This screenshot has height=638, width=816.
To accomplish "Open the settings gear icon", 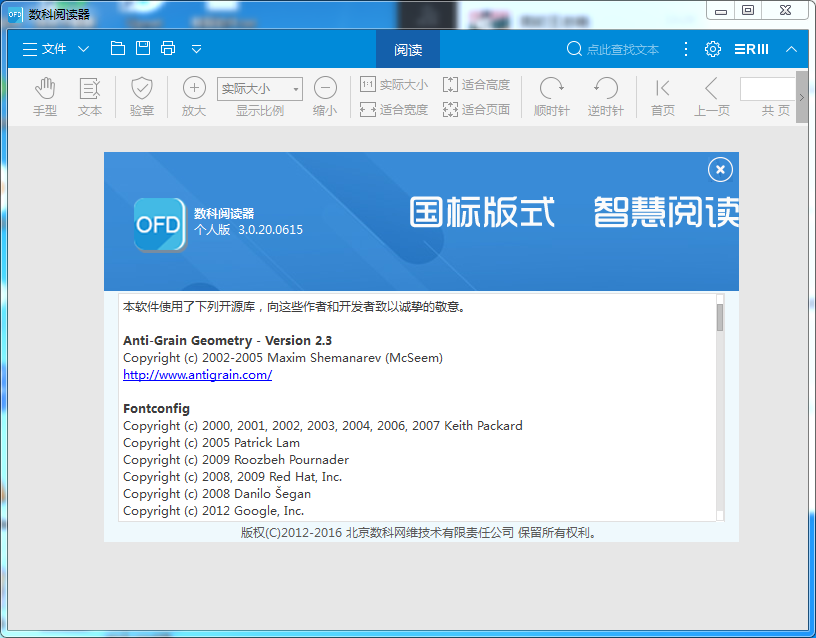I will coord(712,47).
